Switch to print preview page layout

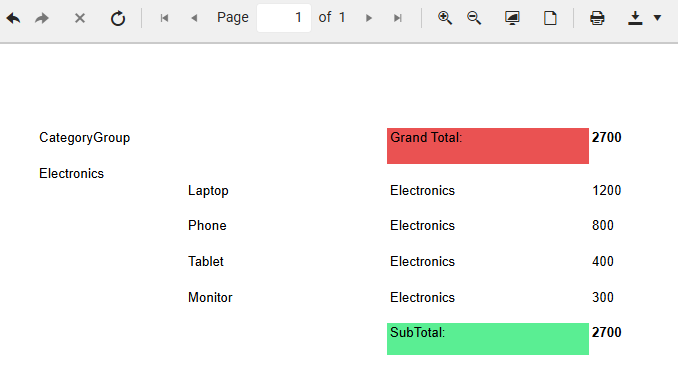[550, 18]
